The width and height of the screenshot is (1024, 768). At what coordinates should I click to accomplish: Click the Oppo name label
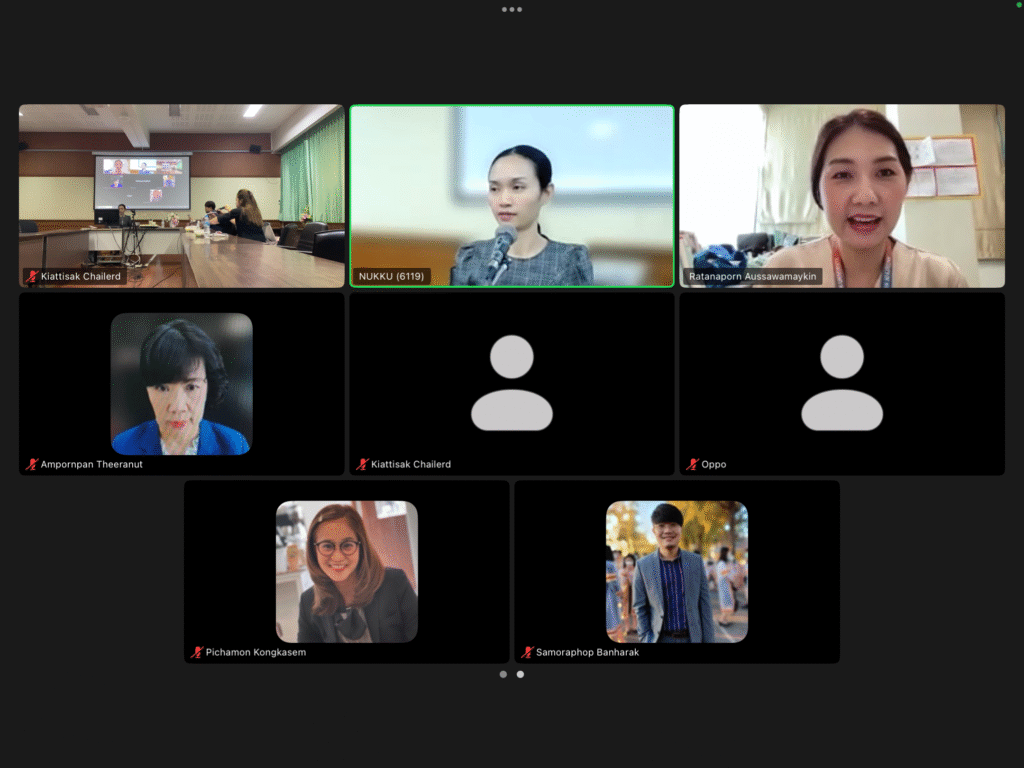713,465
